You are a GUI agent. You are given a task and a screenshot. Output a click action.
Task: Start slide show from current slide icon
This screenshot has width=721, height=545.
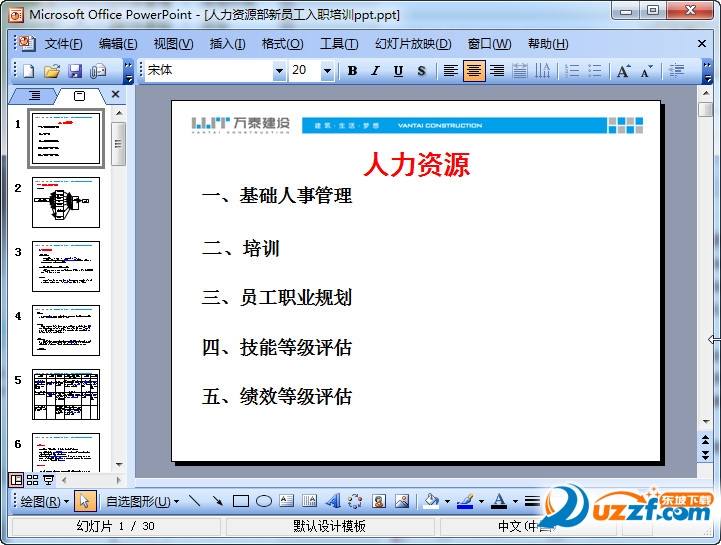point(48,480)
